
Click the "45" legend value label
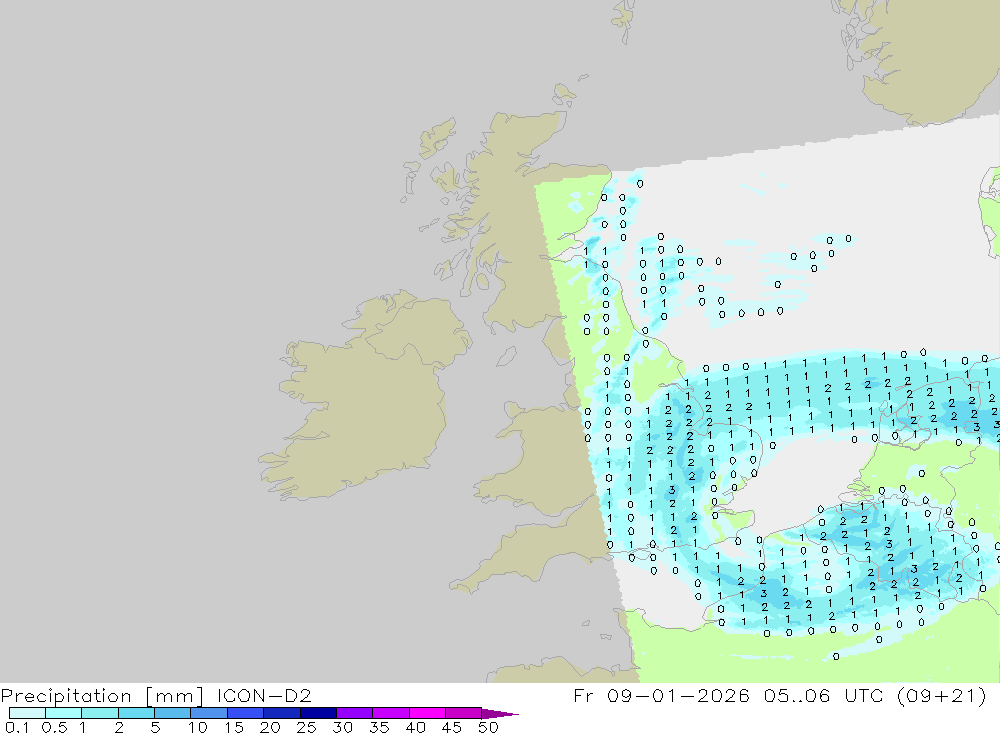tap(452, 727)
